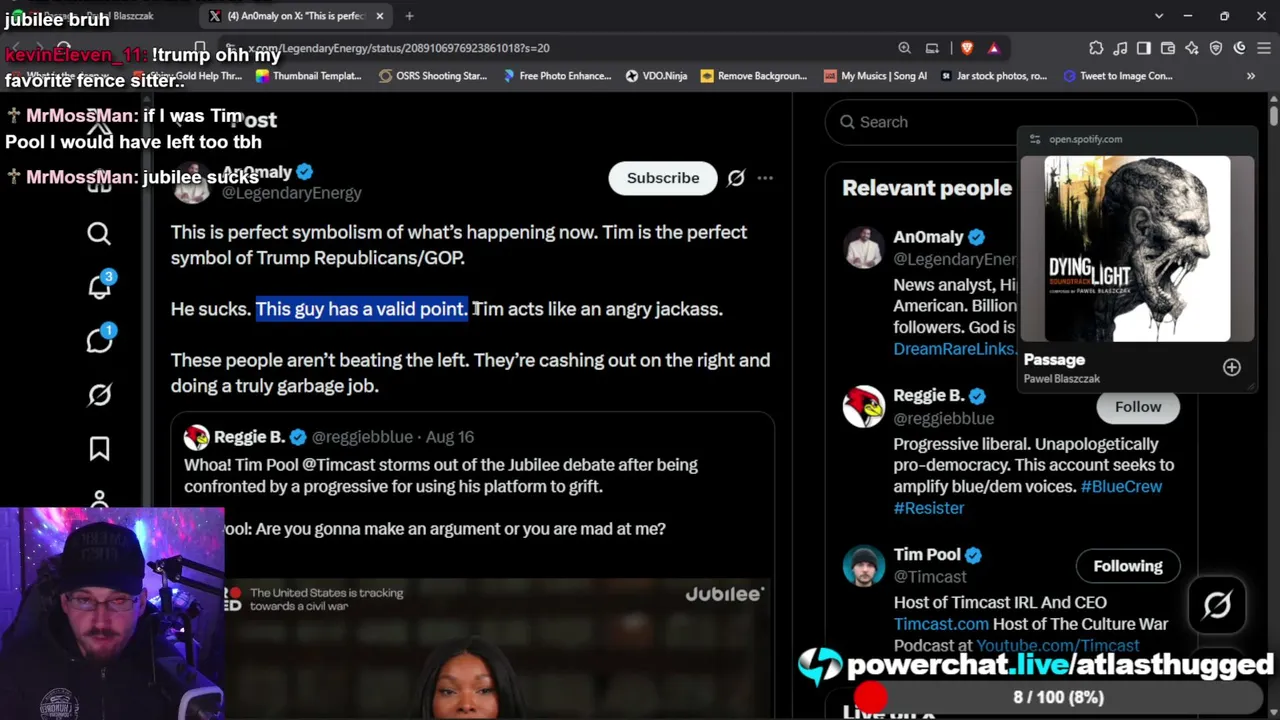Screen dimensions: 1280x720
Task: Open the media control music note icon
Action: tap(1120, 48)
